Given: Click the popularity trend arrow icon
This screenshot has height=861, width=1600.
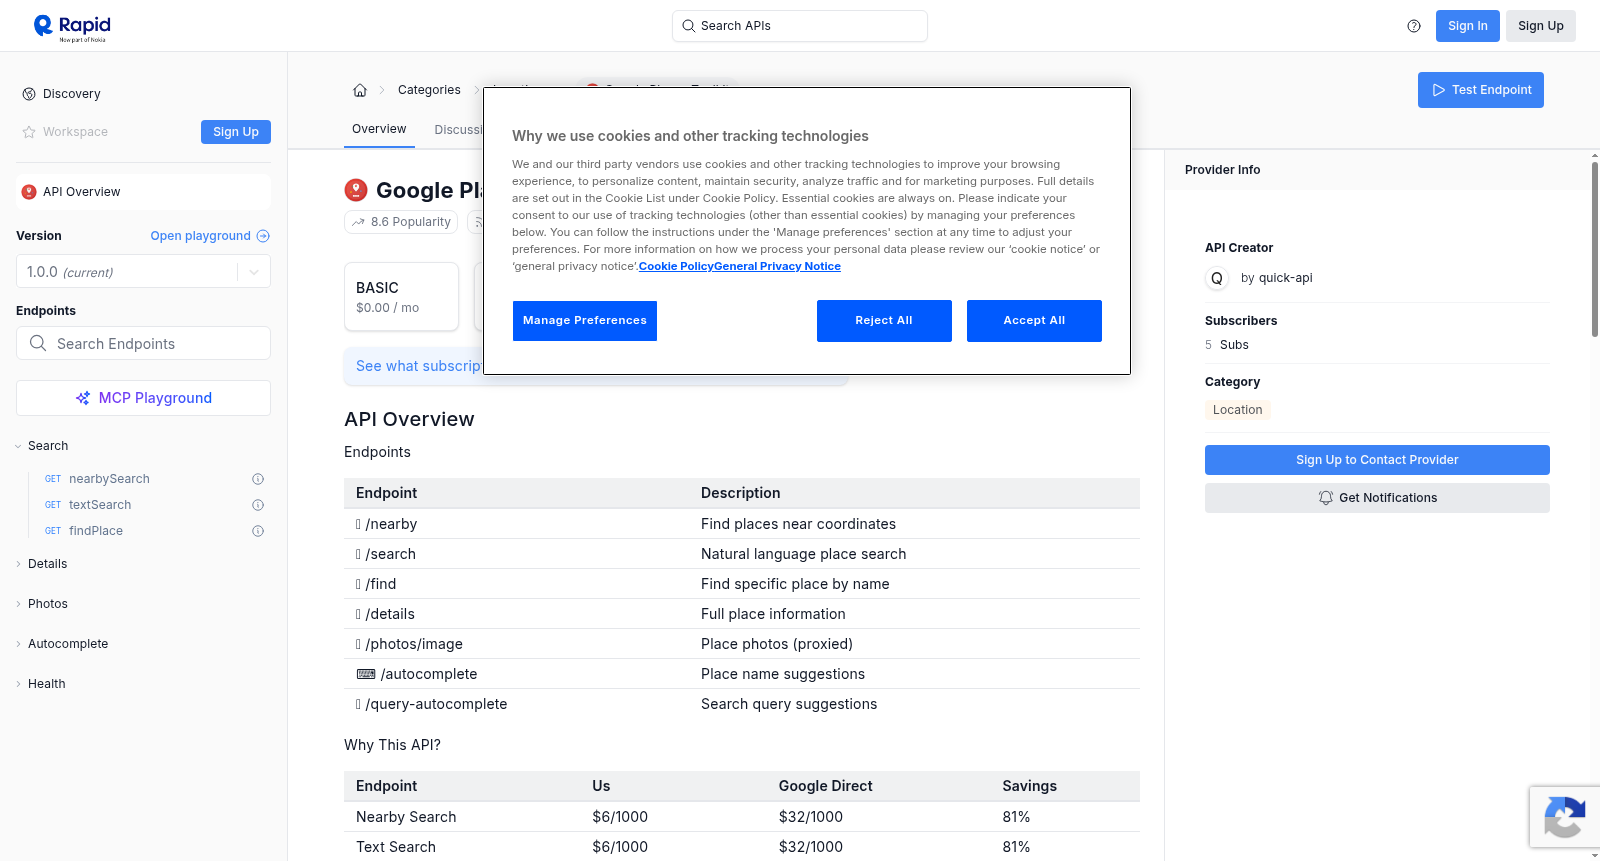Looking at the screenshot, I should [358, 222].
